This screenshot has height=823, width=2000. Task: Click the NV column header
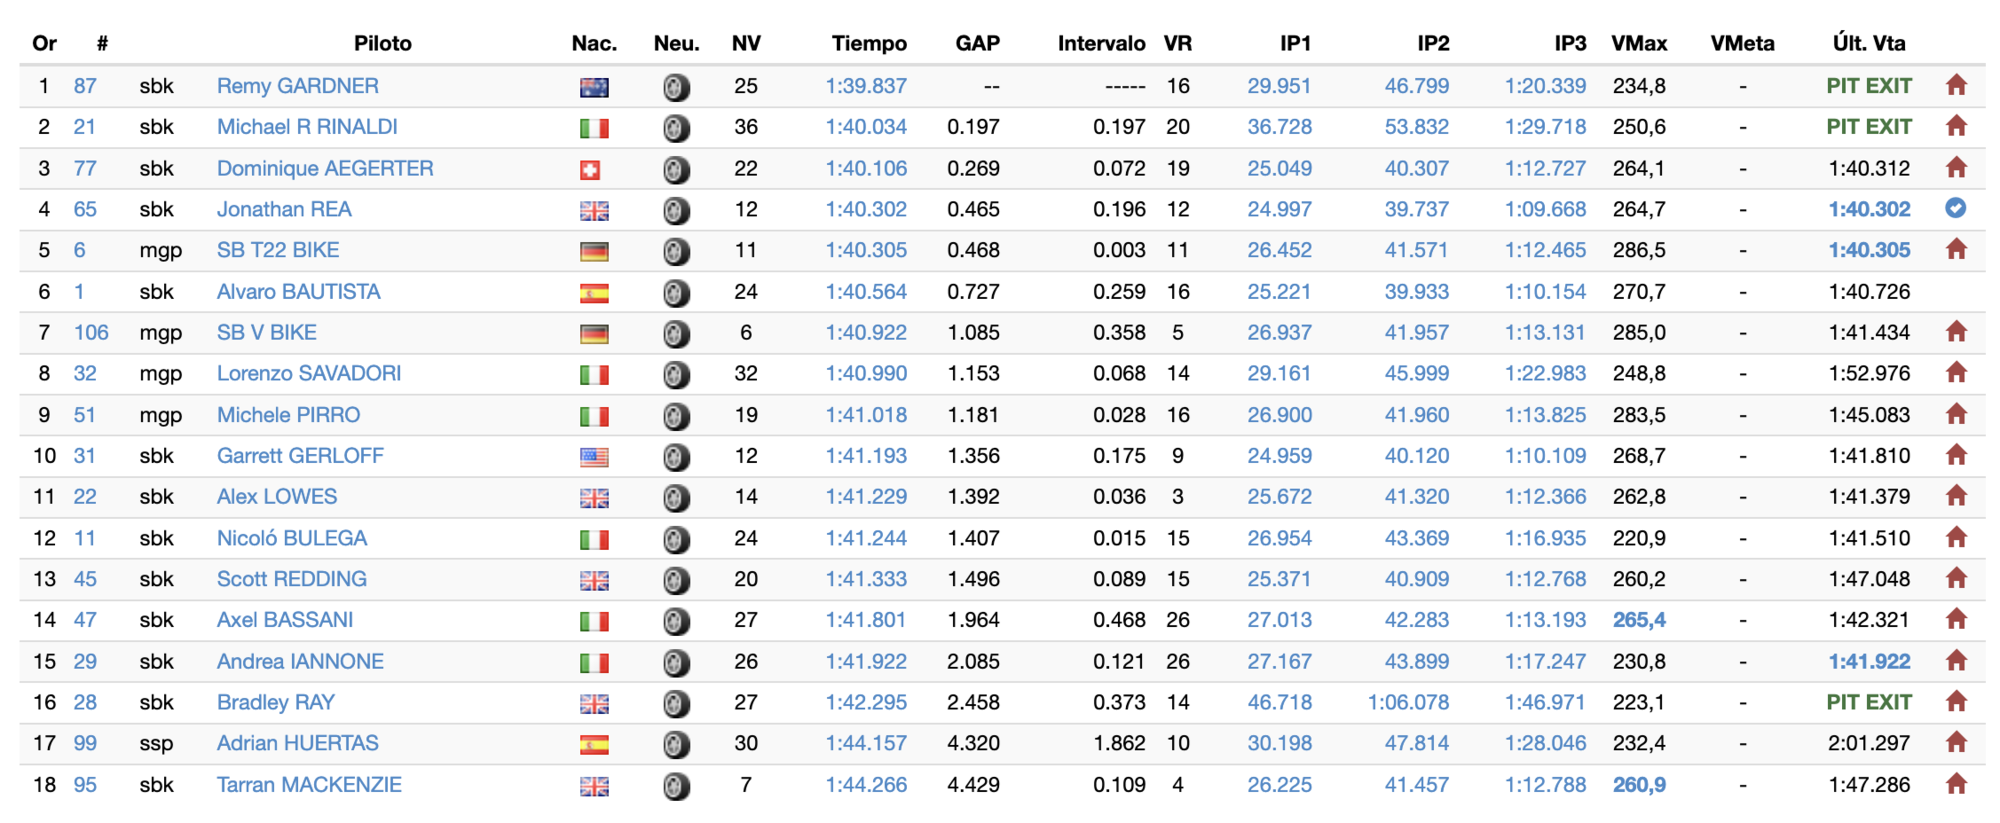coord(746,43)
